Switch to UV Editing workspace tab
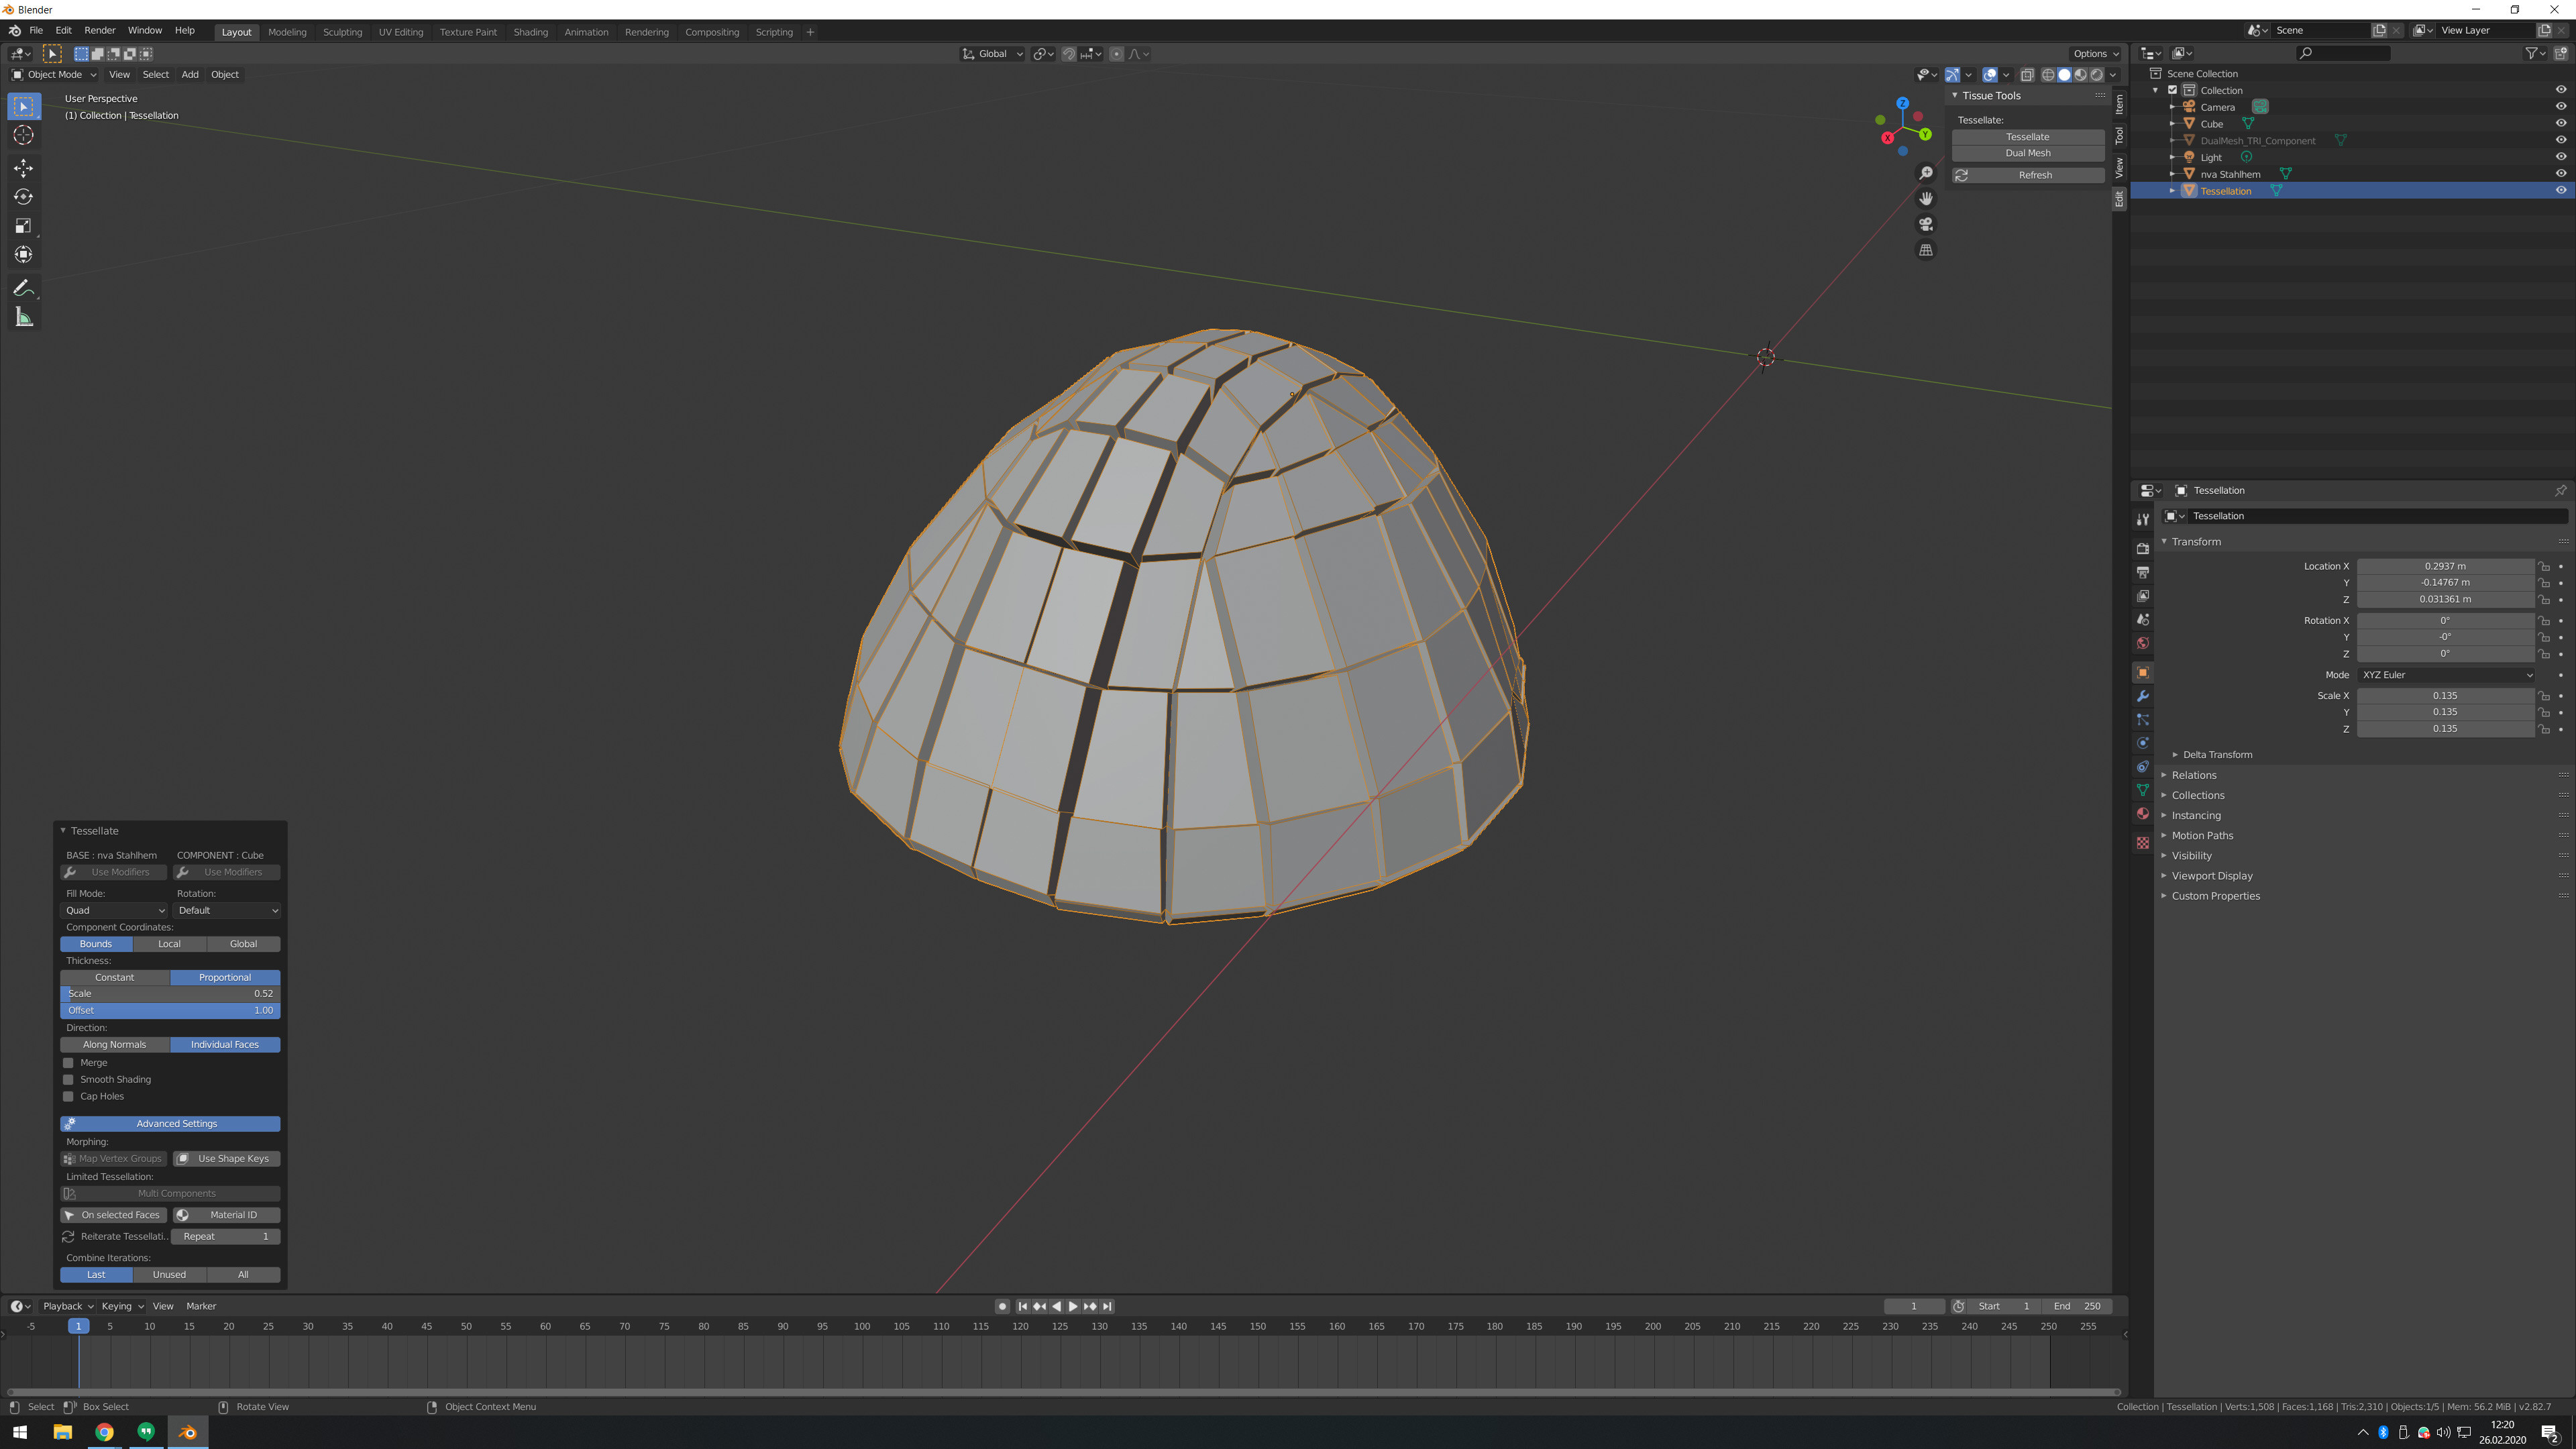Screen dimensions: 2576x1449 401,32
